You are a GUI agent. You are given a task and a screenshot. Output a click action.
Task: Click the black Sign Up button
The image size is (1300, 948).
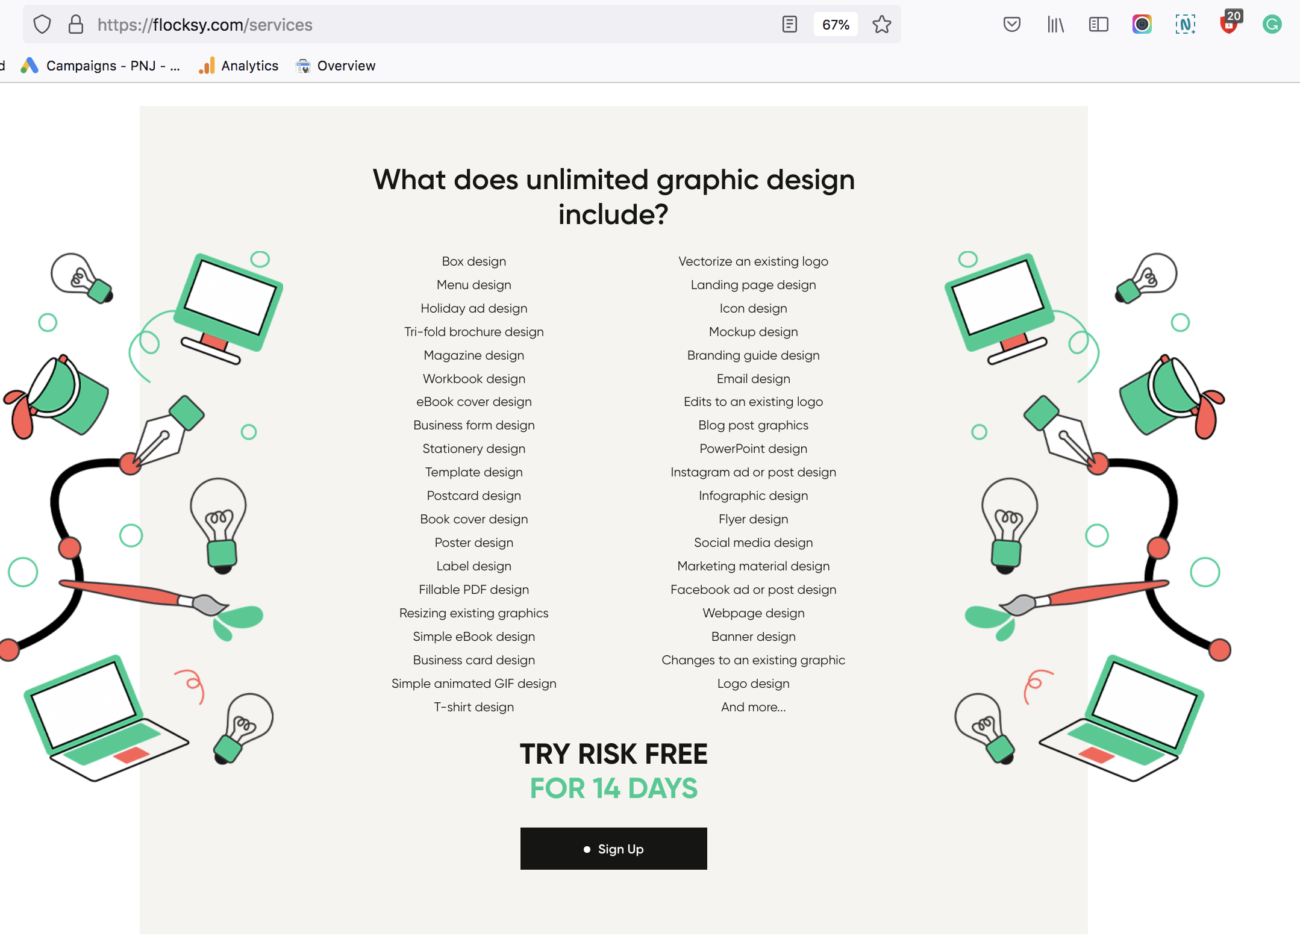click(613, 848)
